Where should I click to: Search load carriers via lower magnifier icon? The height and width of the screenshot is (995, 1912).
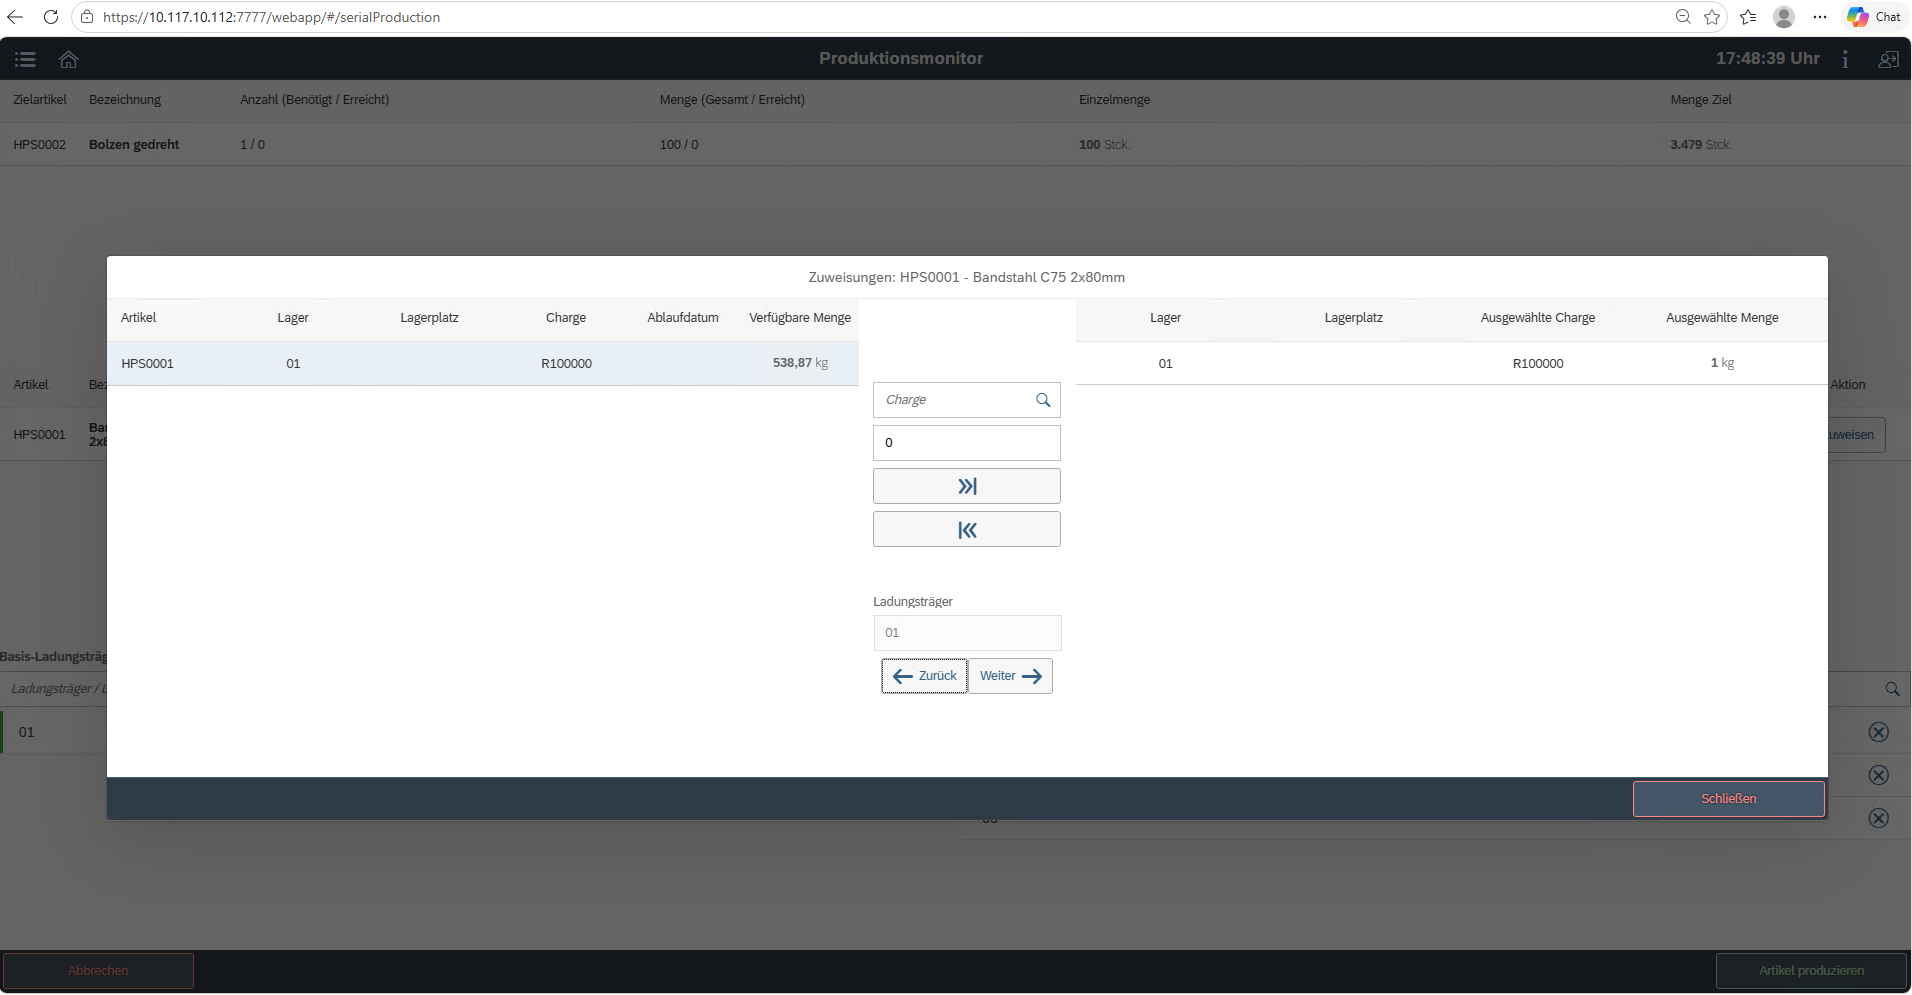[1892, 689]
